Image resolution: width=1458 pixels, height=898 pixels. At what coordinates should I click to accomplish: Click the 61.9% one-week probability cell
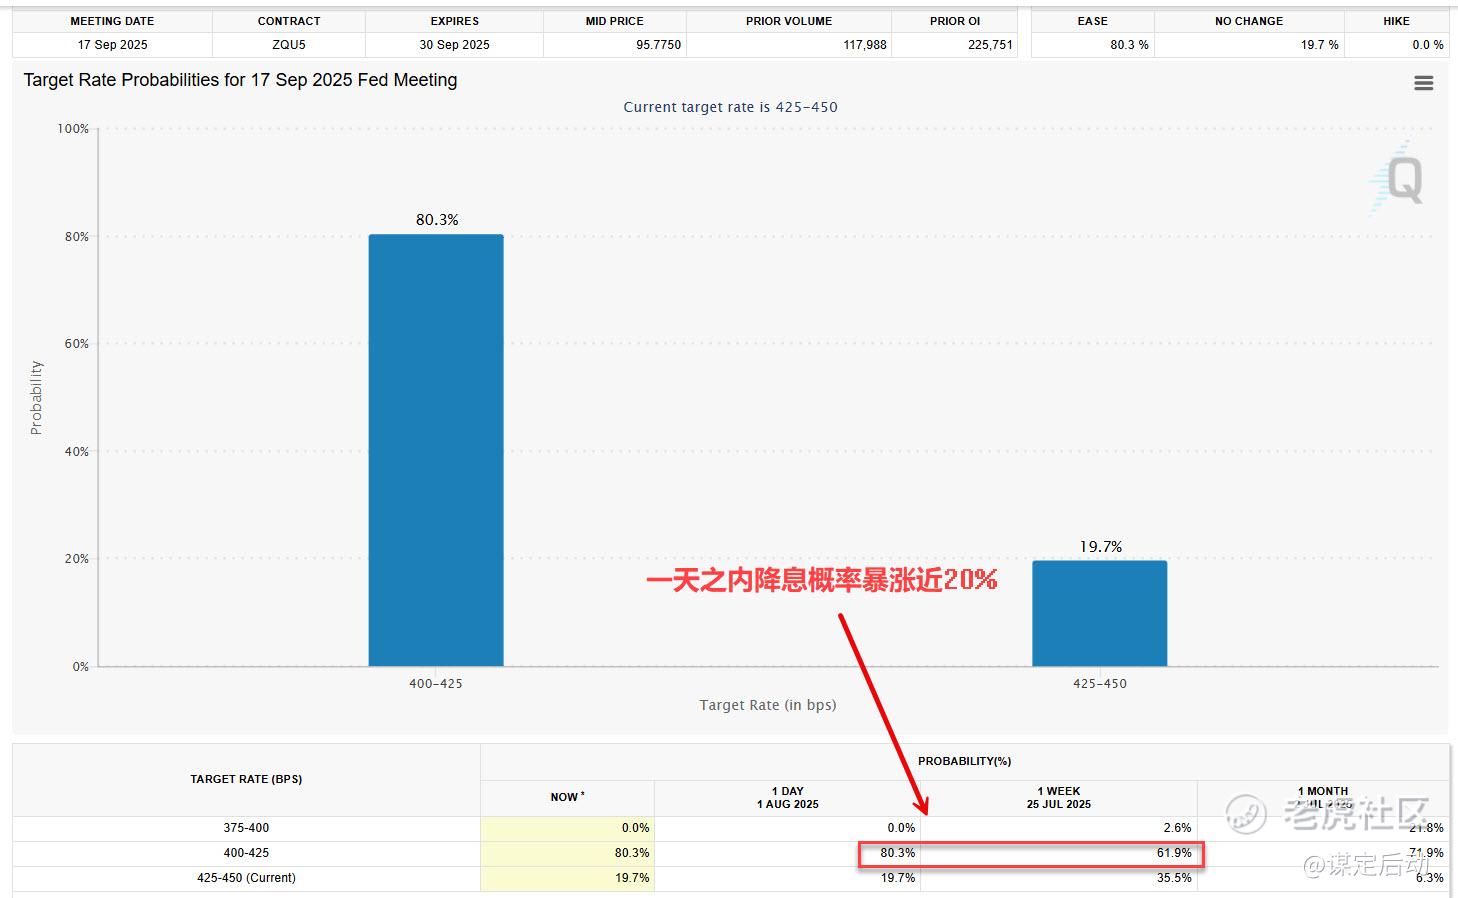coord(1174,853)
